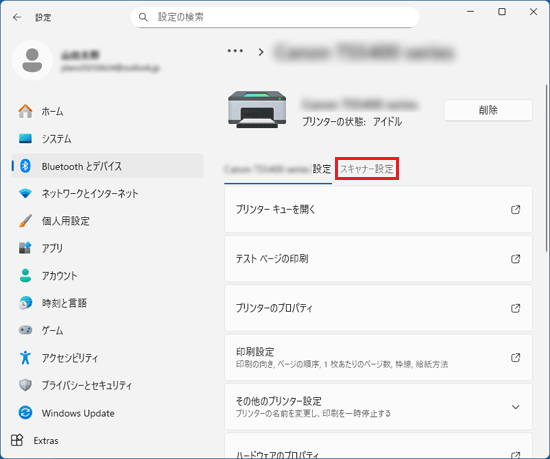Open the breadcrumb ellipsis menu
This screenshot has height=459, width=550.
(x=235, y=51)
